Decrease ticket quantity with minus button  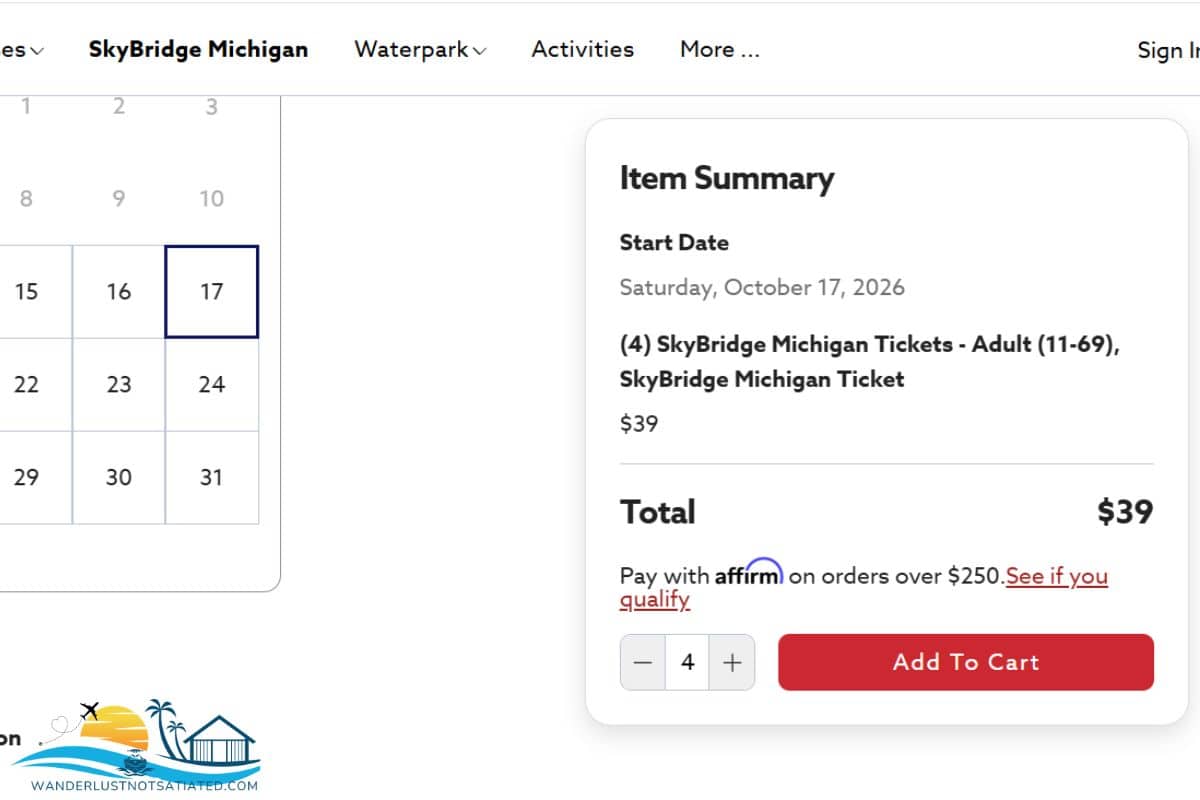[x=643, y=662]
